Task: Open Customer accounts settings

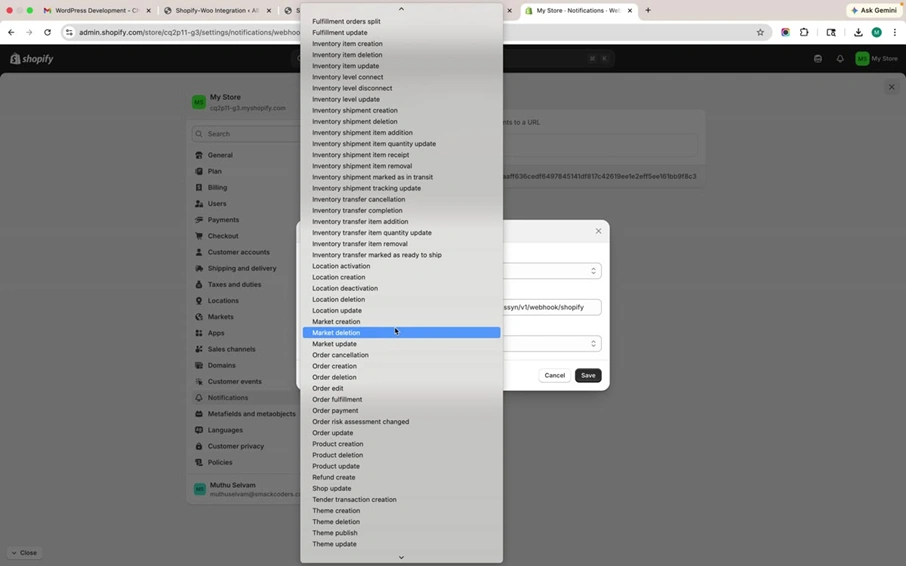Action: [239, 252]
